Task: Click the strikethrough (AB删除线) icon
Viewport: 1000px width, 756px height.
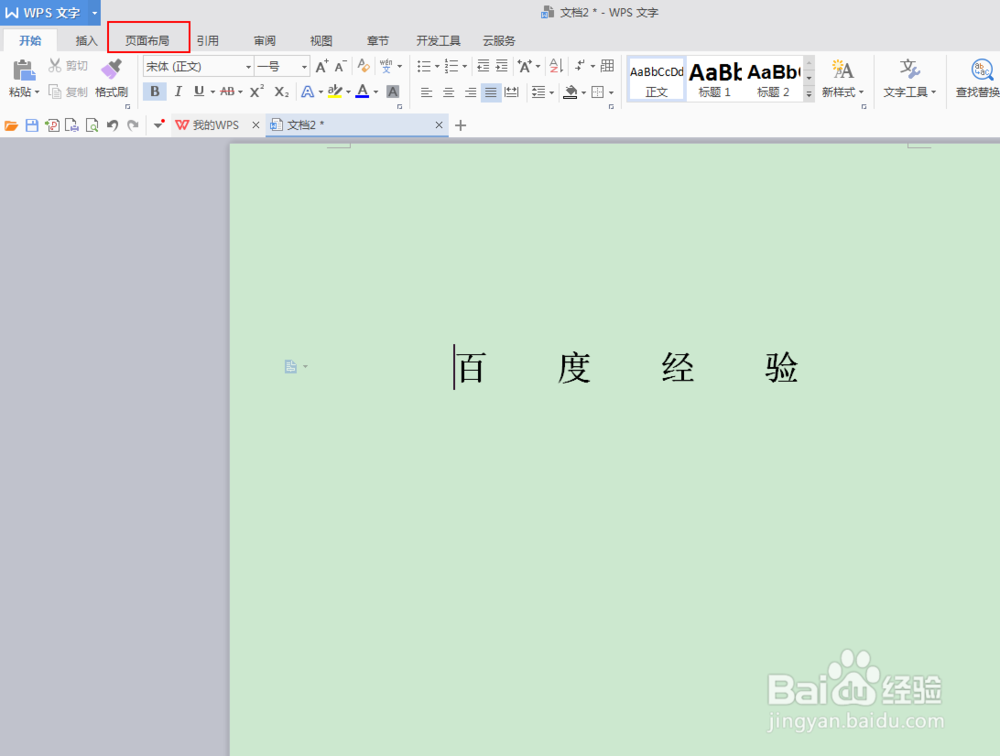Action: coord(228,91)
